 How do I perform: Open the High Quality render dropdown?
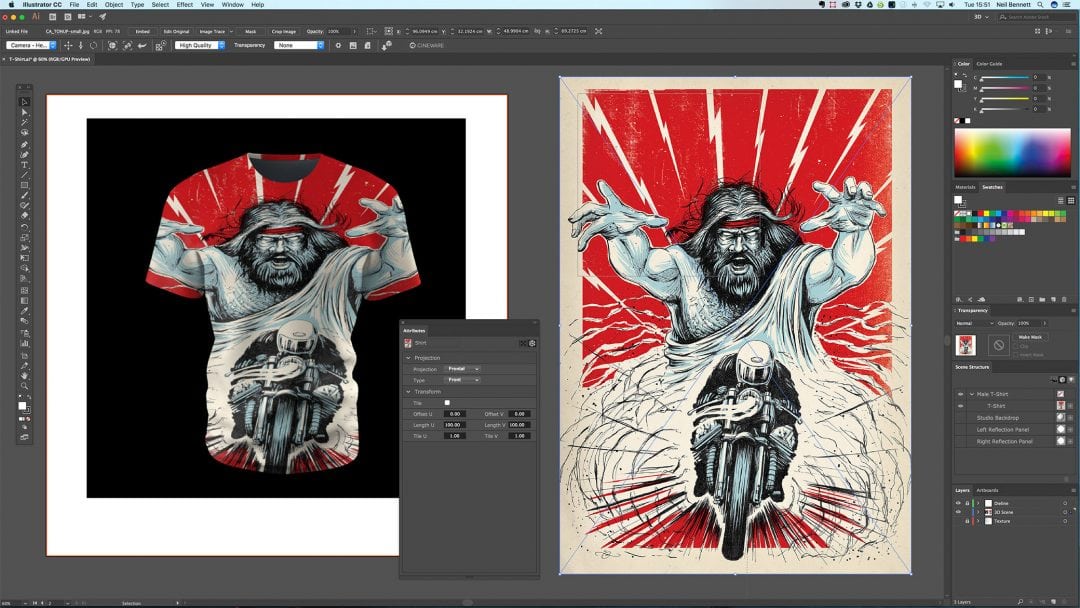point(199,45)
